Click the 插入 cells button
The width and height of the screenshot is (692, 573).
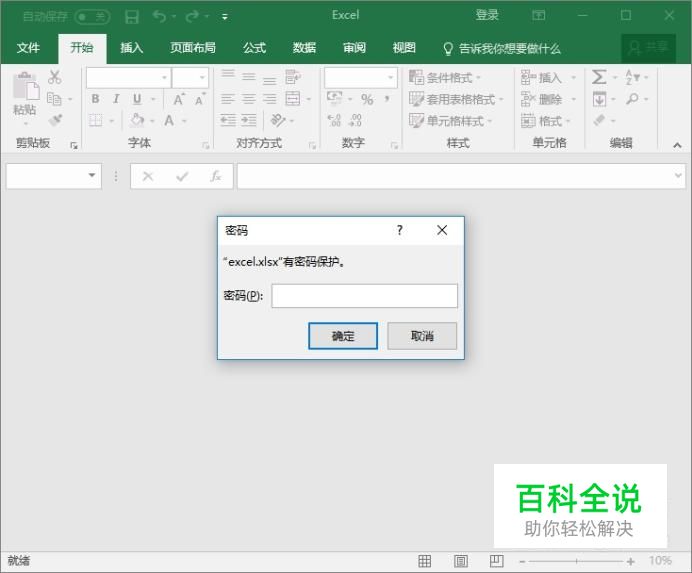point(541,78)
